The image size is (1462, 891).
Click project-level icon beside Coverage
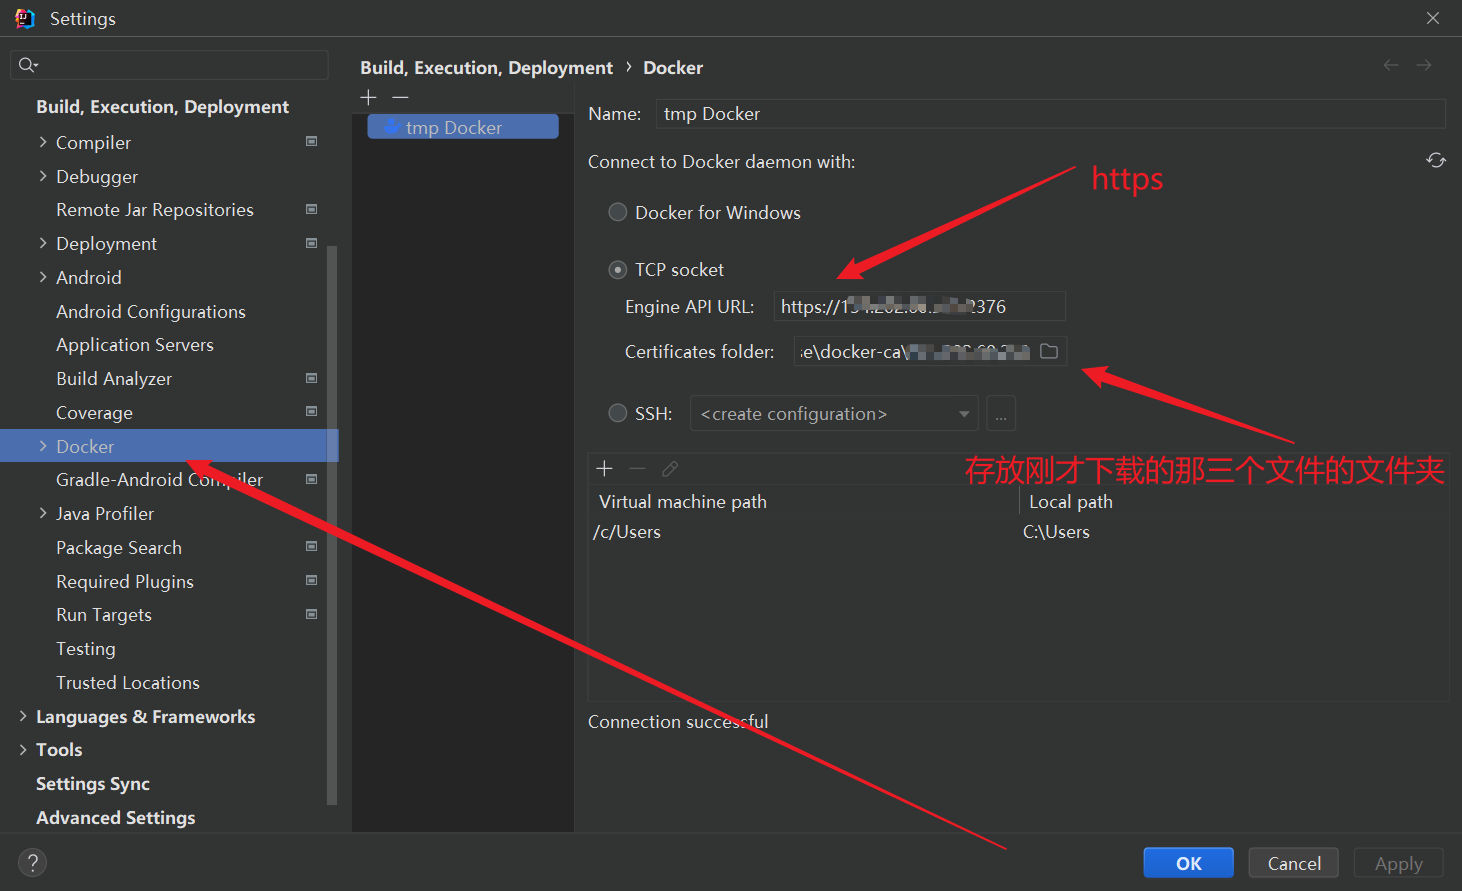point(312,411)
